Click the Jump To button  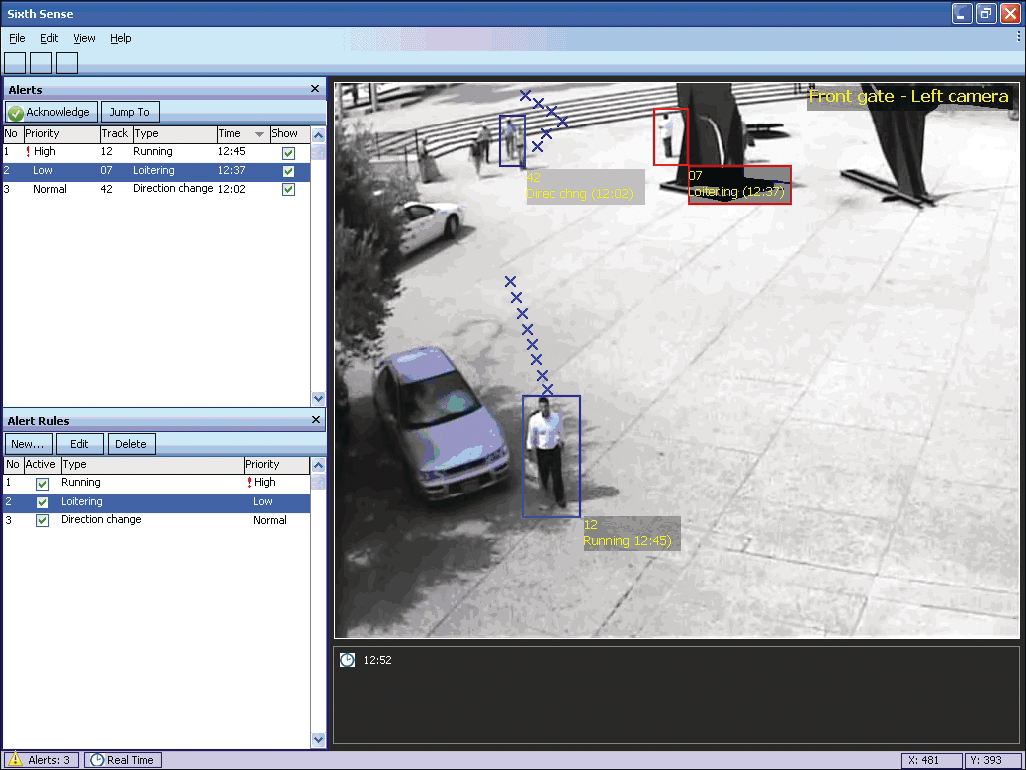[x=130, y=112]
